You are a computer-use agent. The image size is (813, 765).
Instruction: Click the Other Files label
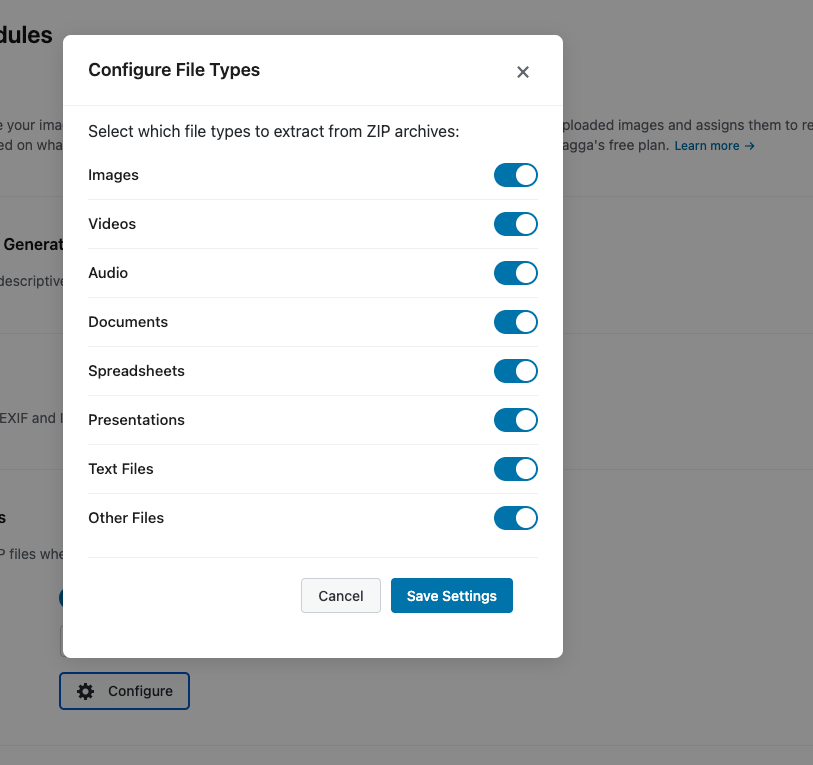click(x=126, y=518)
